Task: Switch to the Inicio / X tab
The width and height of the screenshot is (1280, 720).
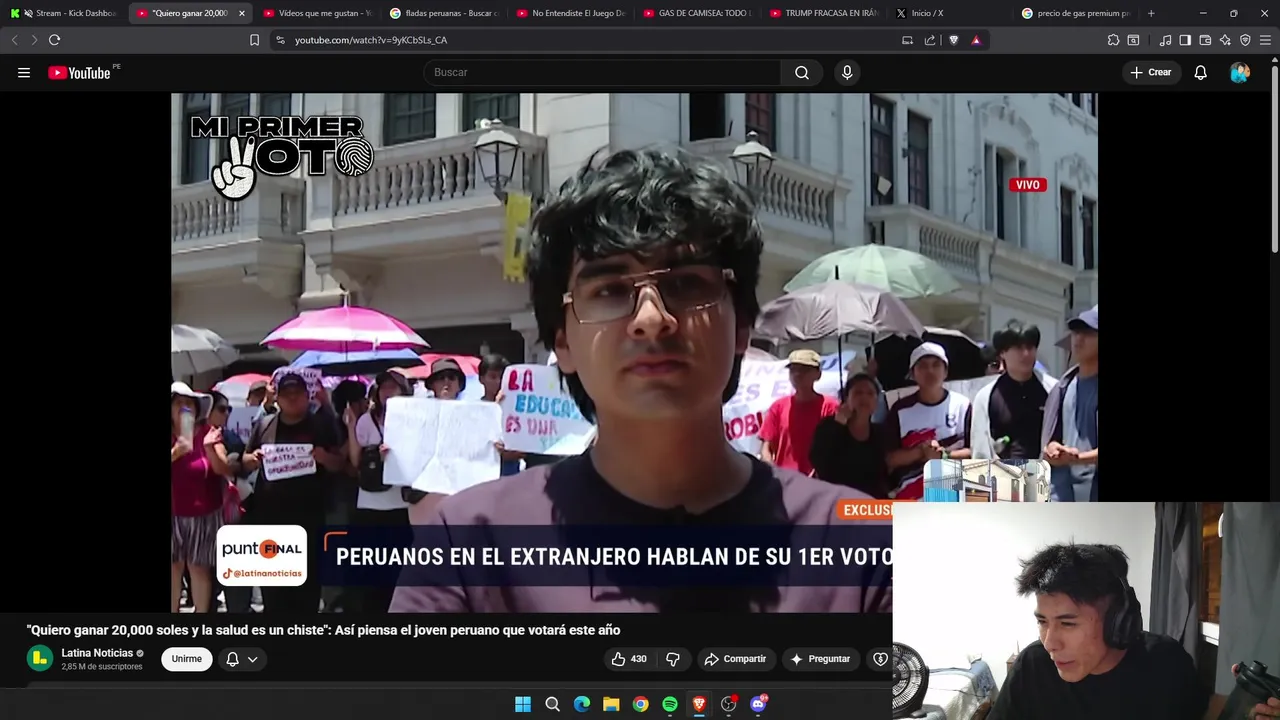Action: pos(950,13)
